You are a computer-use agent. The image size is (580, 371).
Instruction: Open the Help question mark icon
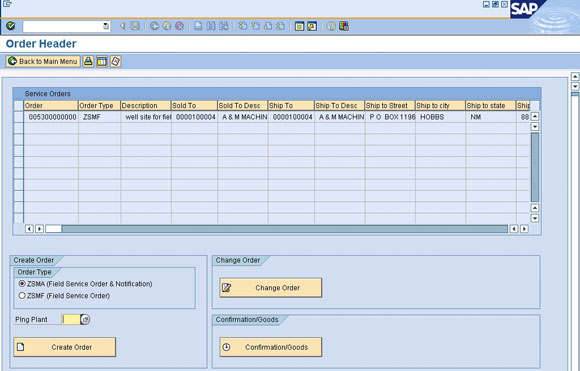(x=331, y=26)
